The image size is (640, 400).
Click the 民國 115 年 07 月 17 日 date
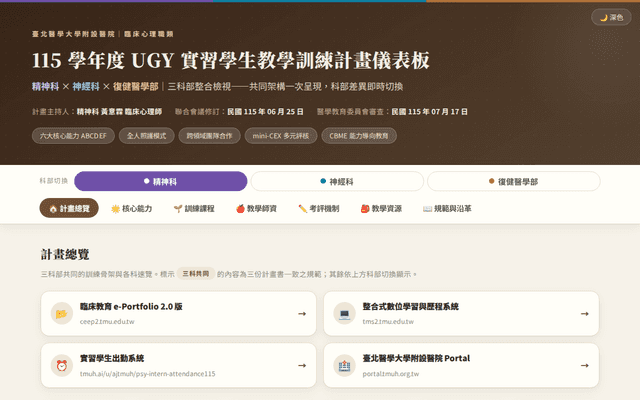pyautogui.click(x=429, y=111)
